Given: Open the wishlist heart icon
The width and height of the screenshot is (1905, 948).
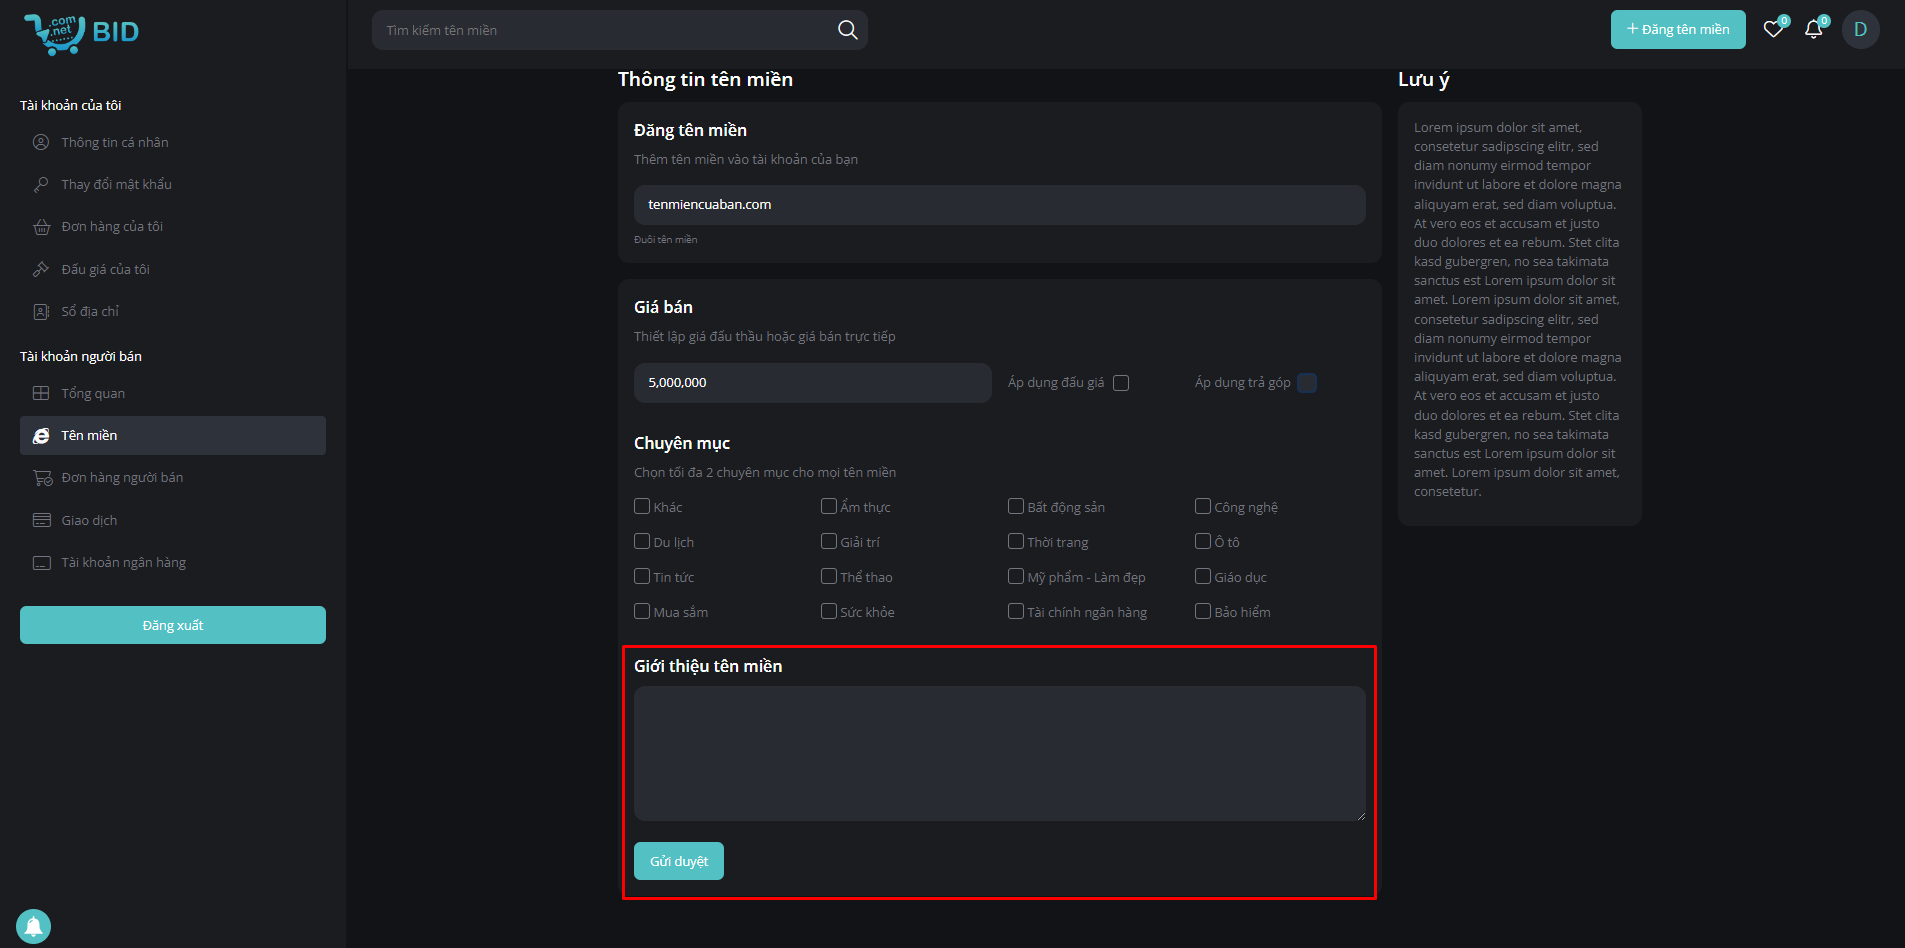Looking at the screenshot, I should (x=1773, y=30).
